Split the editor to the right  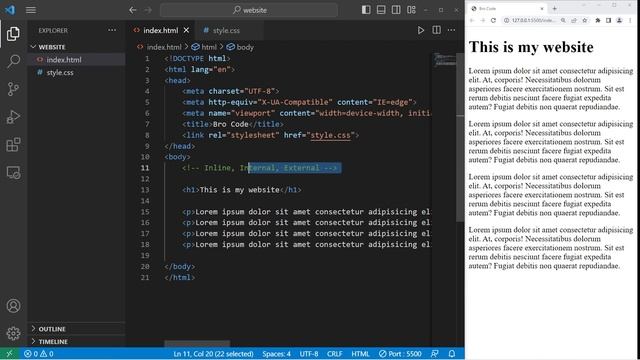pyautogui.click(x=436, y=30)
